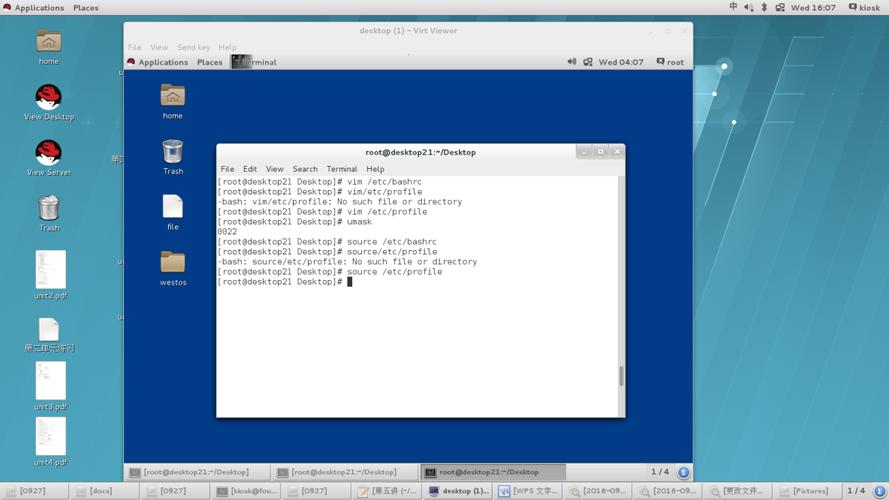Open guest Applications menu in Virt Viewer
The image size is (889, 500).
tap(157, 62)
